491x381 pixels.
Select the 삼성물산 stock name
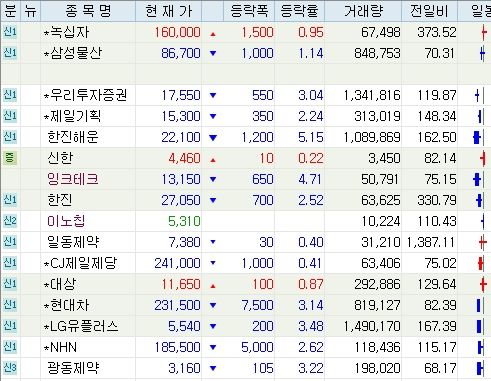coord(73,53)
